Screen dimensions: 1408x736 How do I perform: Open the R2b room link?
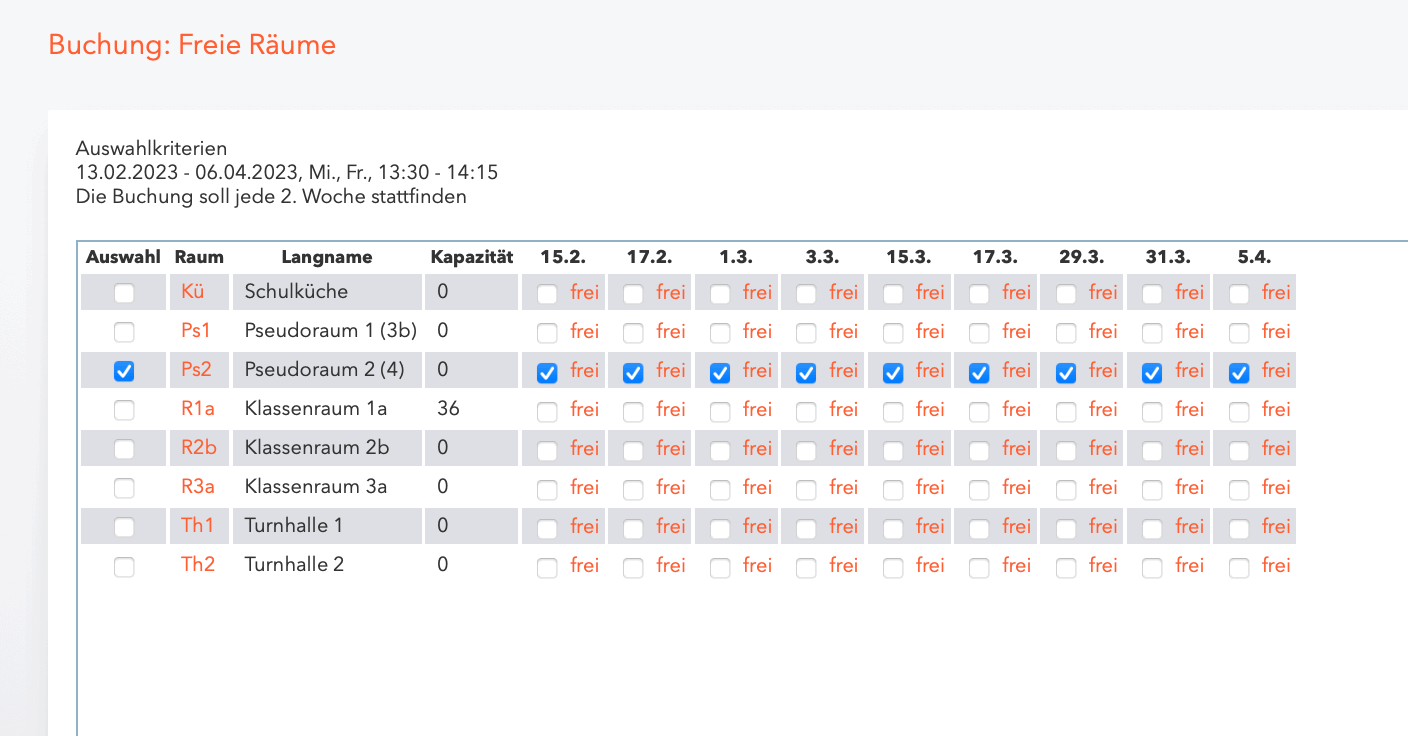tap(199, 447)
